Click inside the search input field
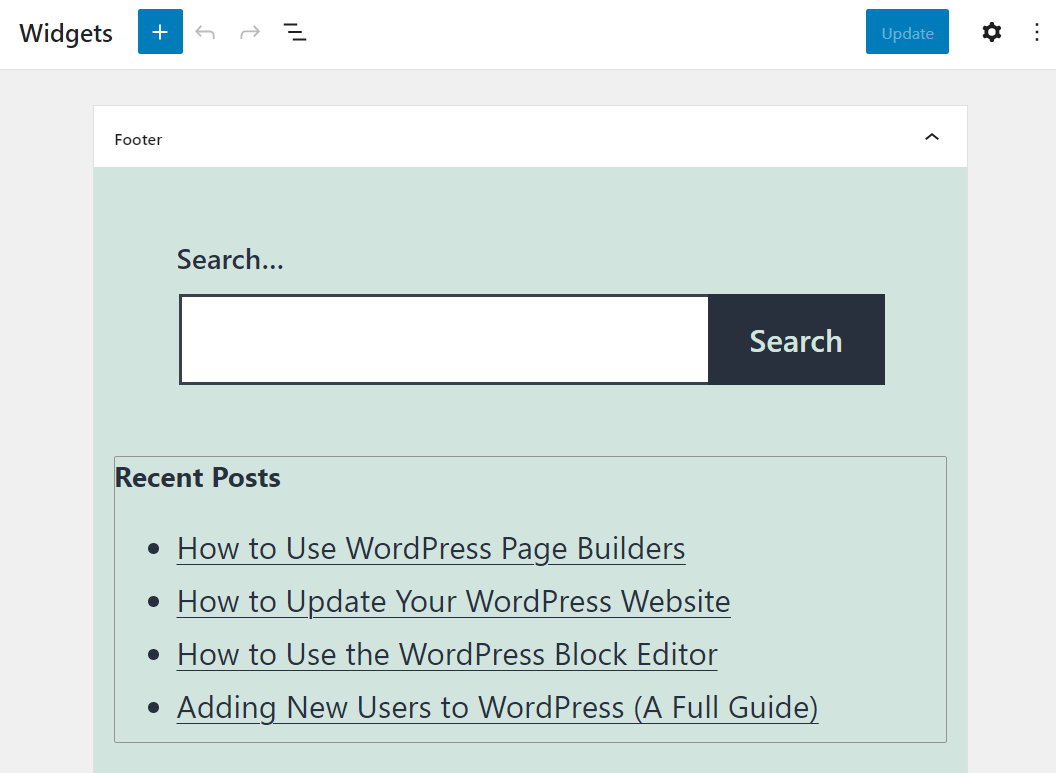Image resolution: width=1056 pixels, height=773 pixels. coord(443,339)
